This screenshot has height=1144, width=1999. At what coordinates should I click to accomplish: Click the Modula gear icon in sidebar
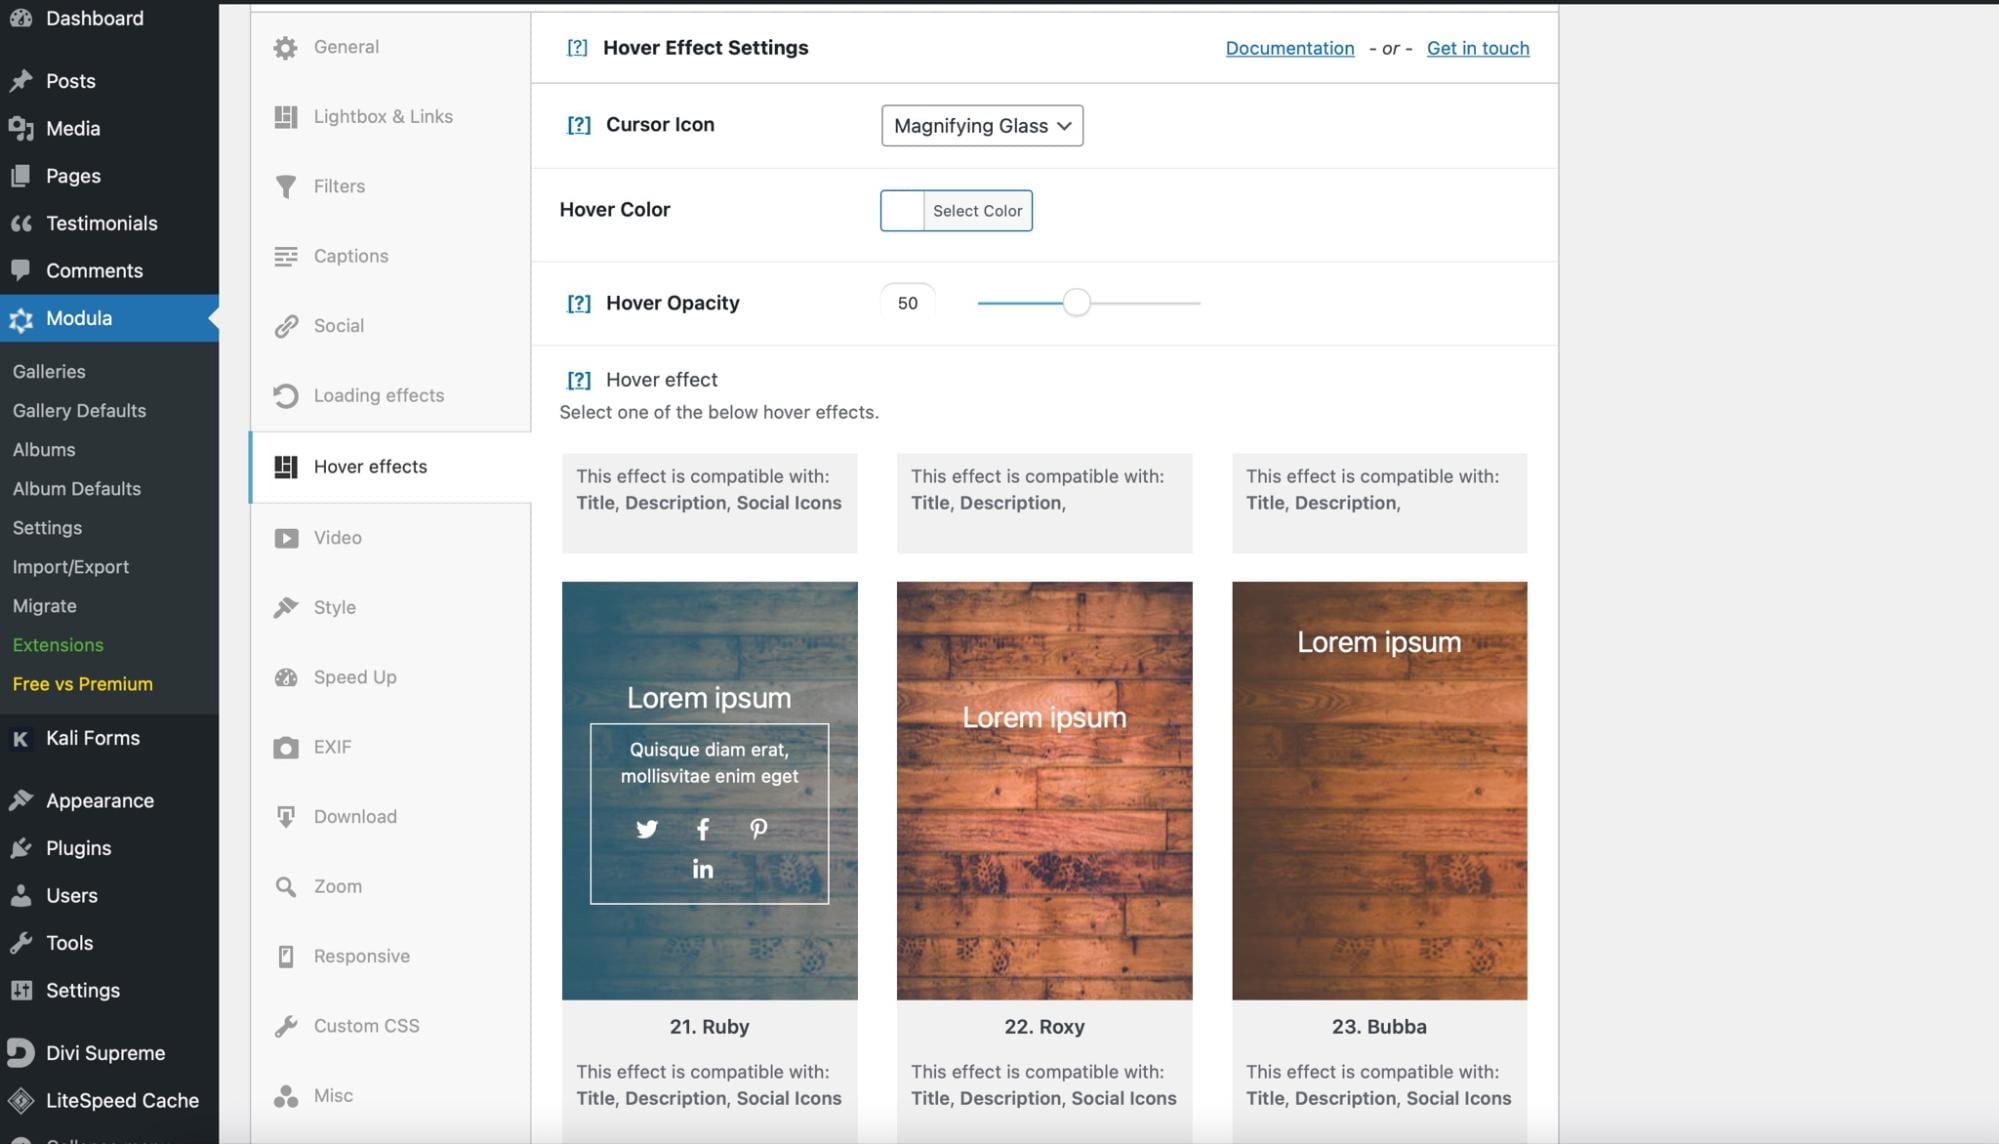[x=21, y=318]
